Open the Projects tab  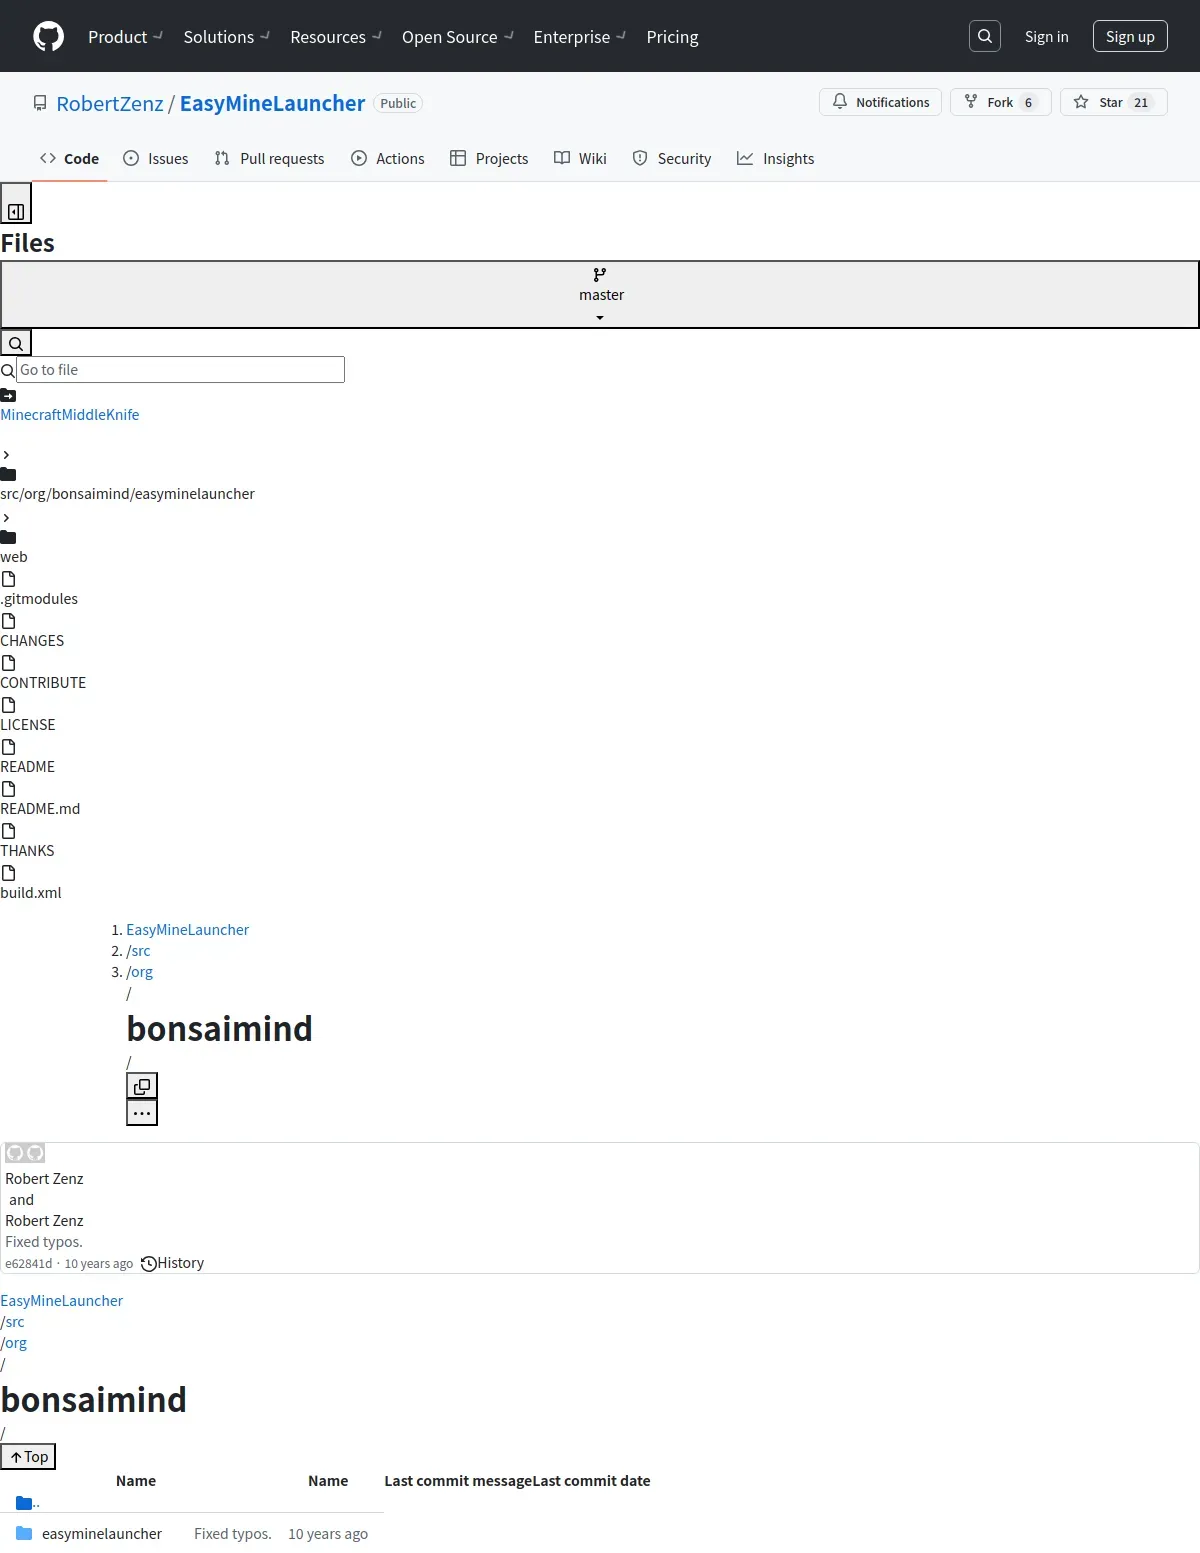click(x=489, y=158)
